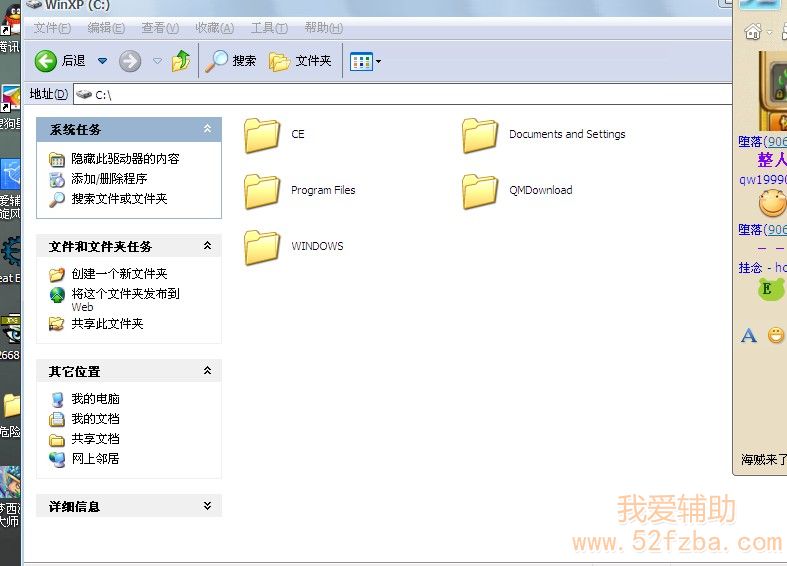Open the 工具(T) menu

tap(269, 28)
